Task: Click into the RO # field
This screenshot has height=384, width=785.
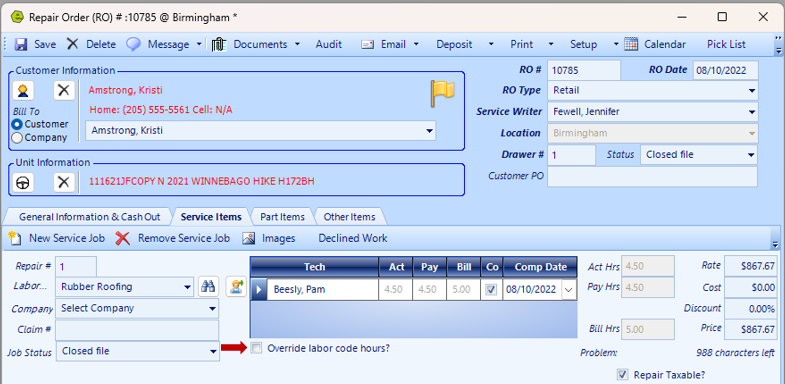Action: (584, 70)
